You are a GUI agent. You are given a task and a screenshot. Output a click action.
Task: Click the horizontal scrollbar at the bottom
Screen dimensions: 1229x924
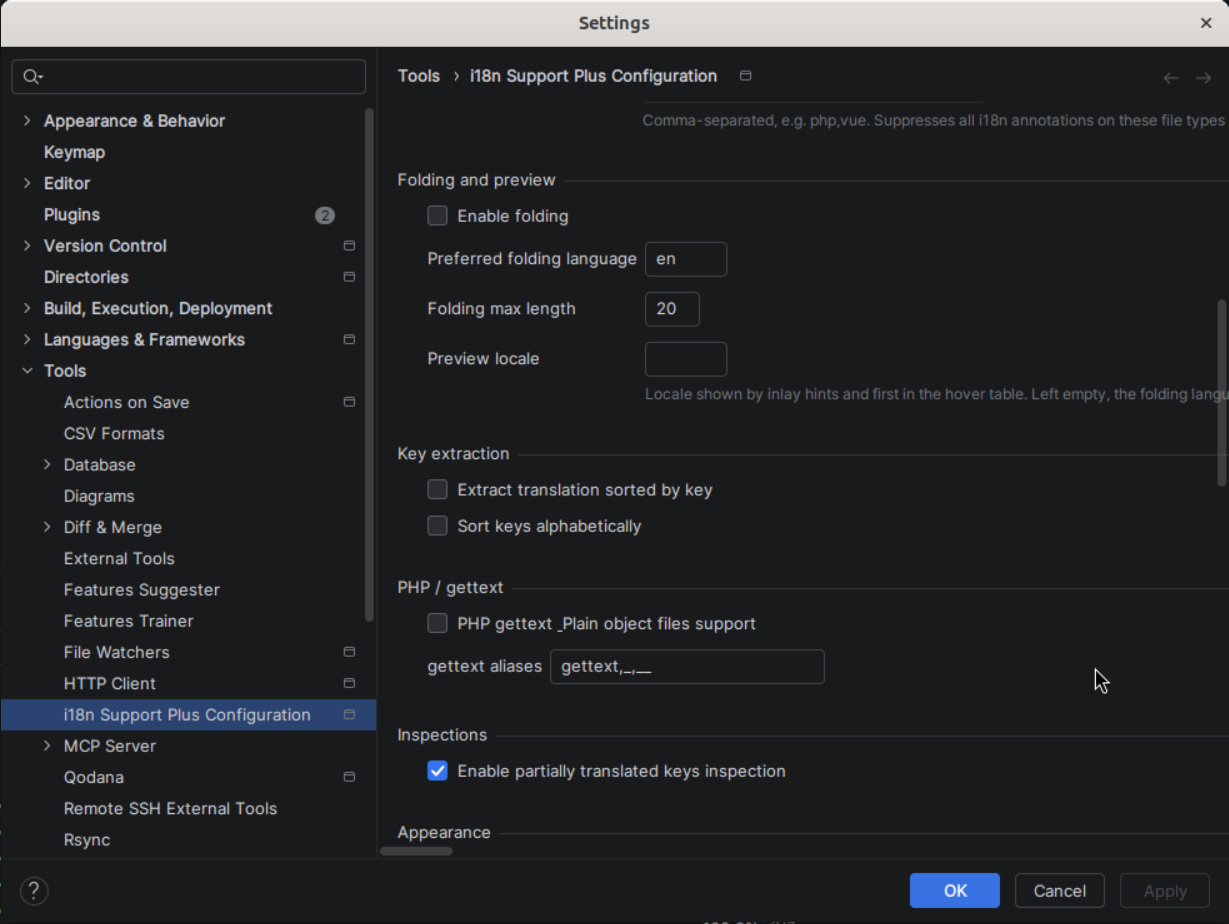tap(416, 852)
